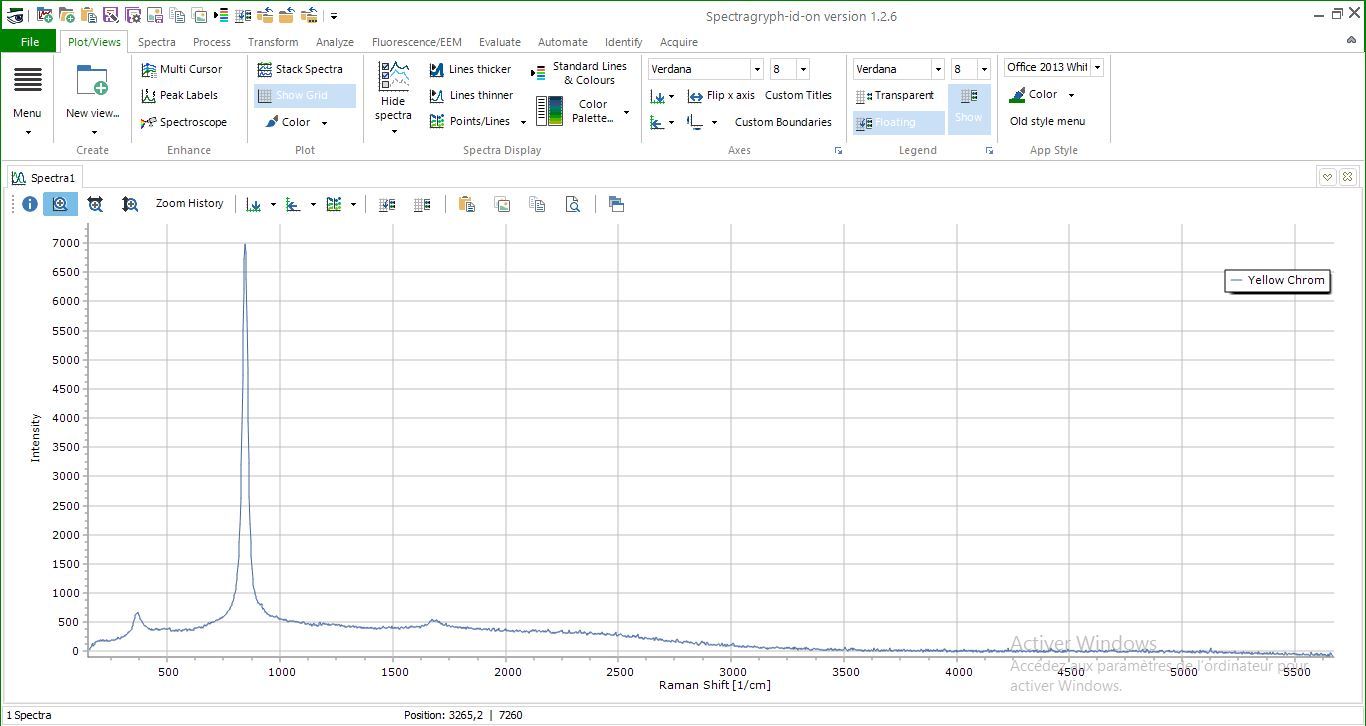Toggle legend Show button
The width and height of the screenshot is (1366, 726).
click(969, 108)
